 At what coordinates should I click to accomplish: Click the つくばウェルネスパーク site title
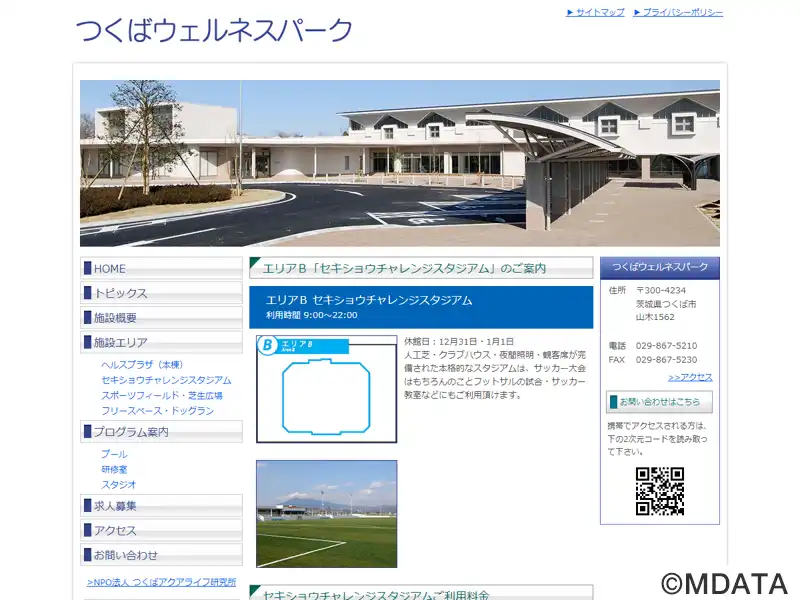pyautogui.click(x=214, y=30)
